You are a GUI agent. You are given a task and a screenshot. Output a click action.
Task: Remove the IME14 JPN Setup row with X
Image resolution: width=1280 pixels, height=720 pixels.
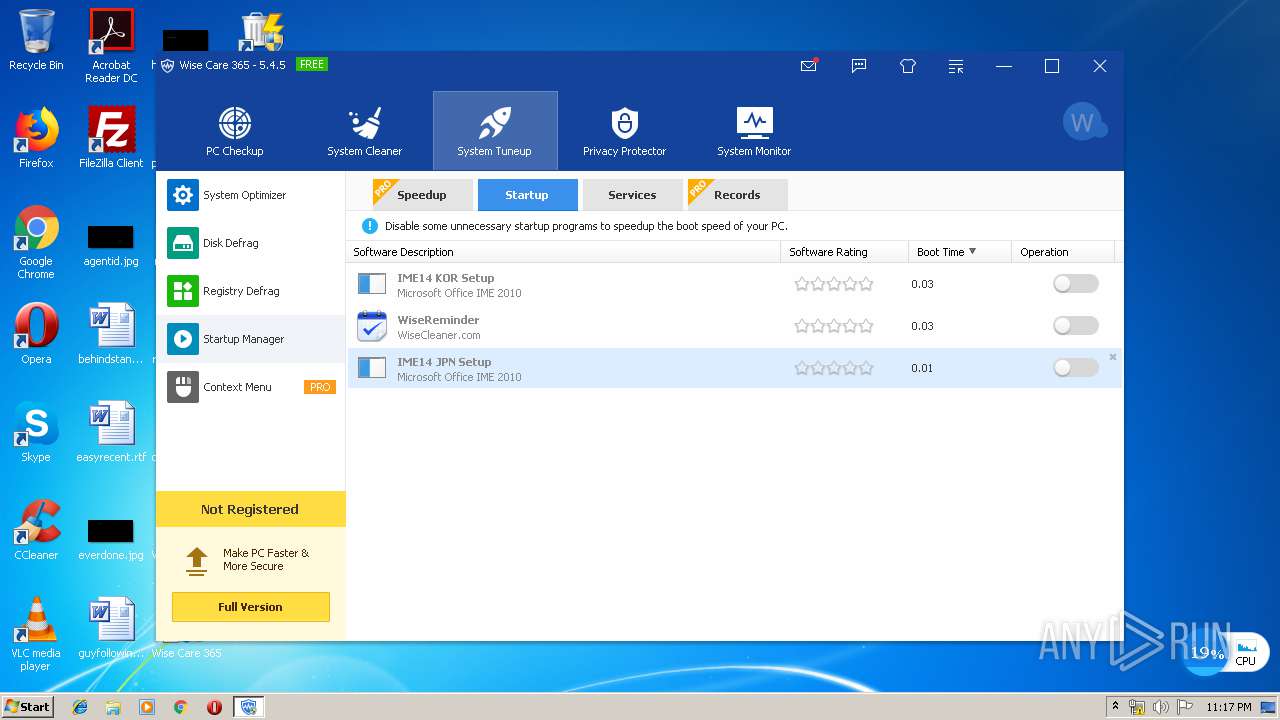pos(1113,357)
